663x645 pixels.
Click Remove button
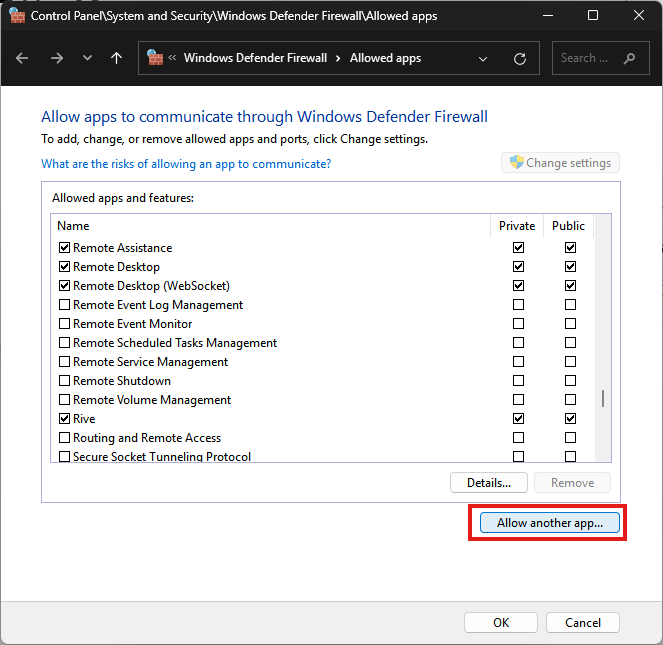[572, 483]
